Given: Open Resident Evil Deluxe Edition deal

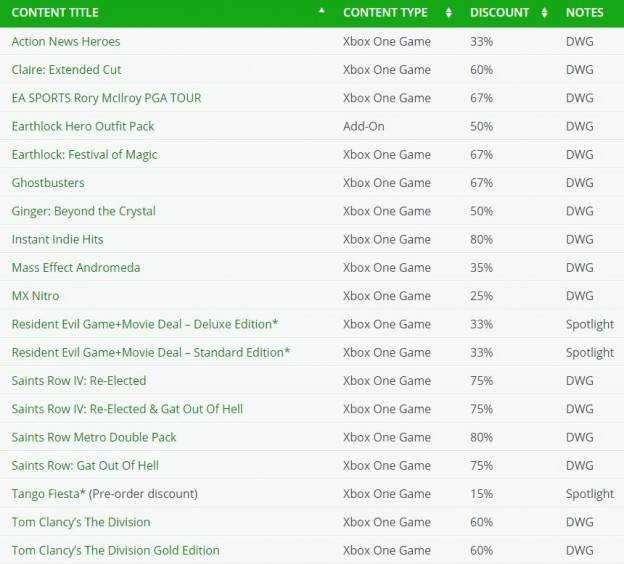Looking at the screenshot, I should tap(145, 324).
